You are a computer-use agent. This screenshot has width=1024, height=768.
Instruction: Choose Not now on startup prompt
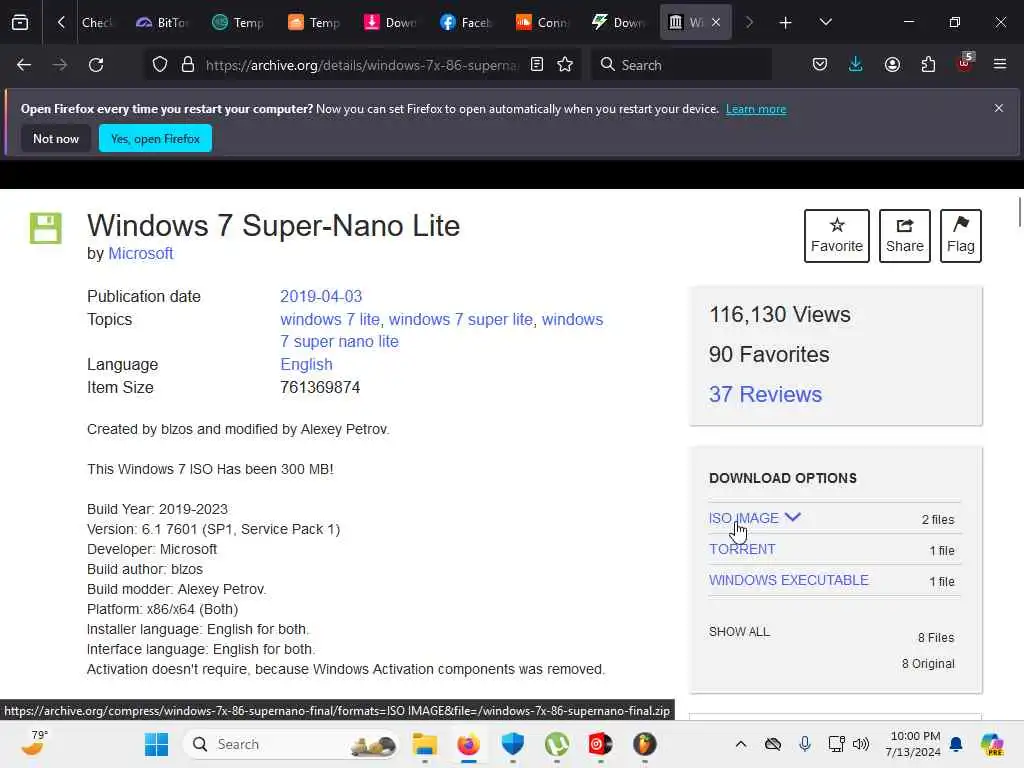(56, 138)
